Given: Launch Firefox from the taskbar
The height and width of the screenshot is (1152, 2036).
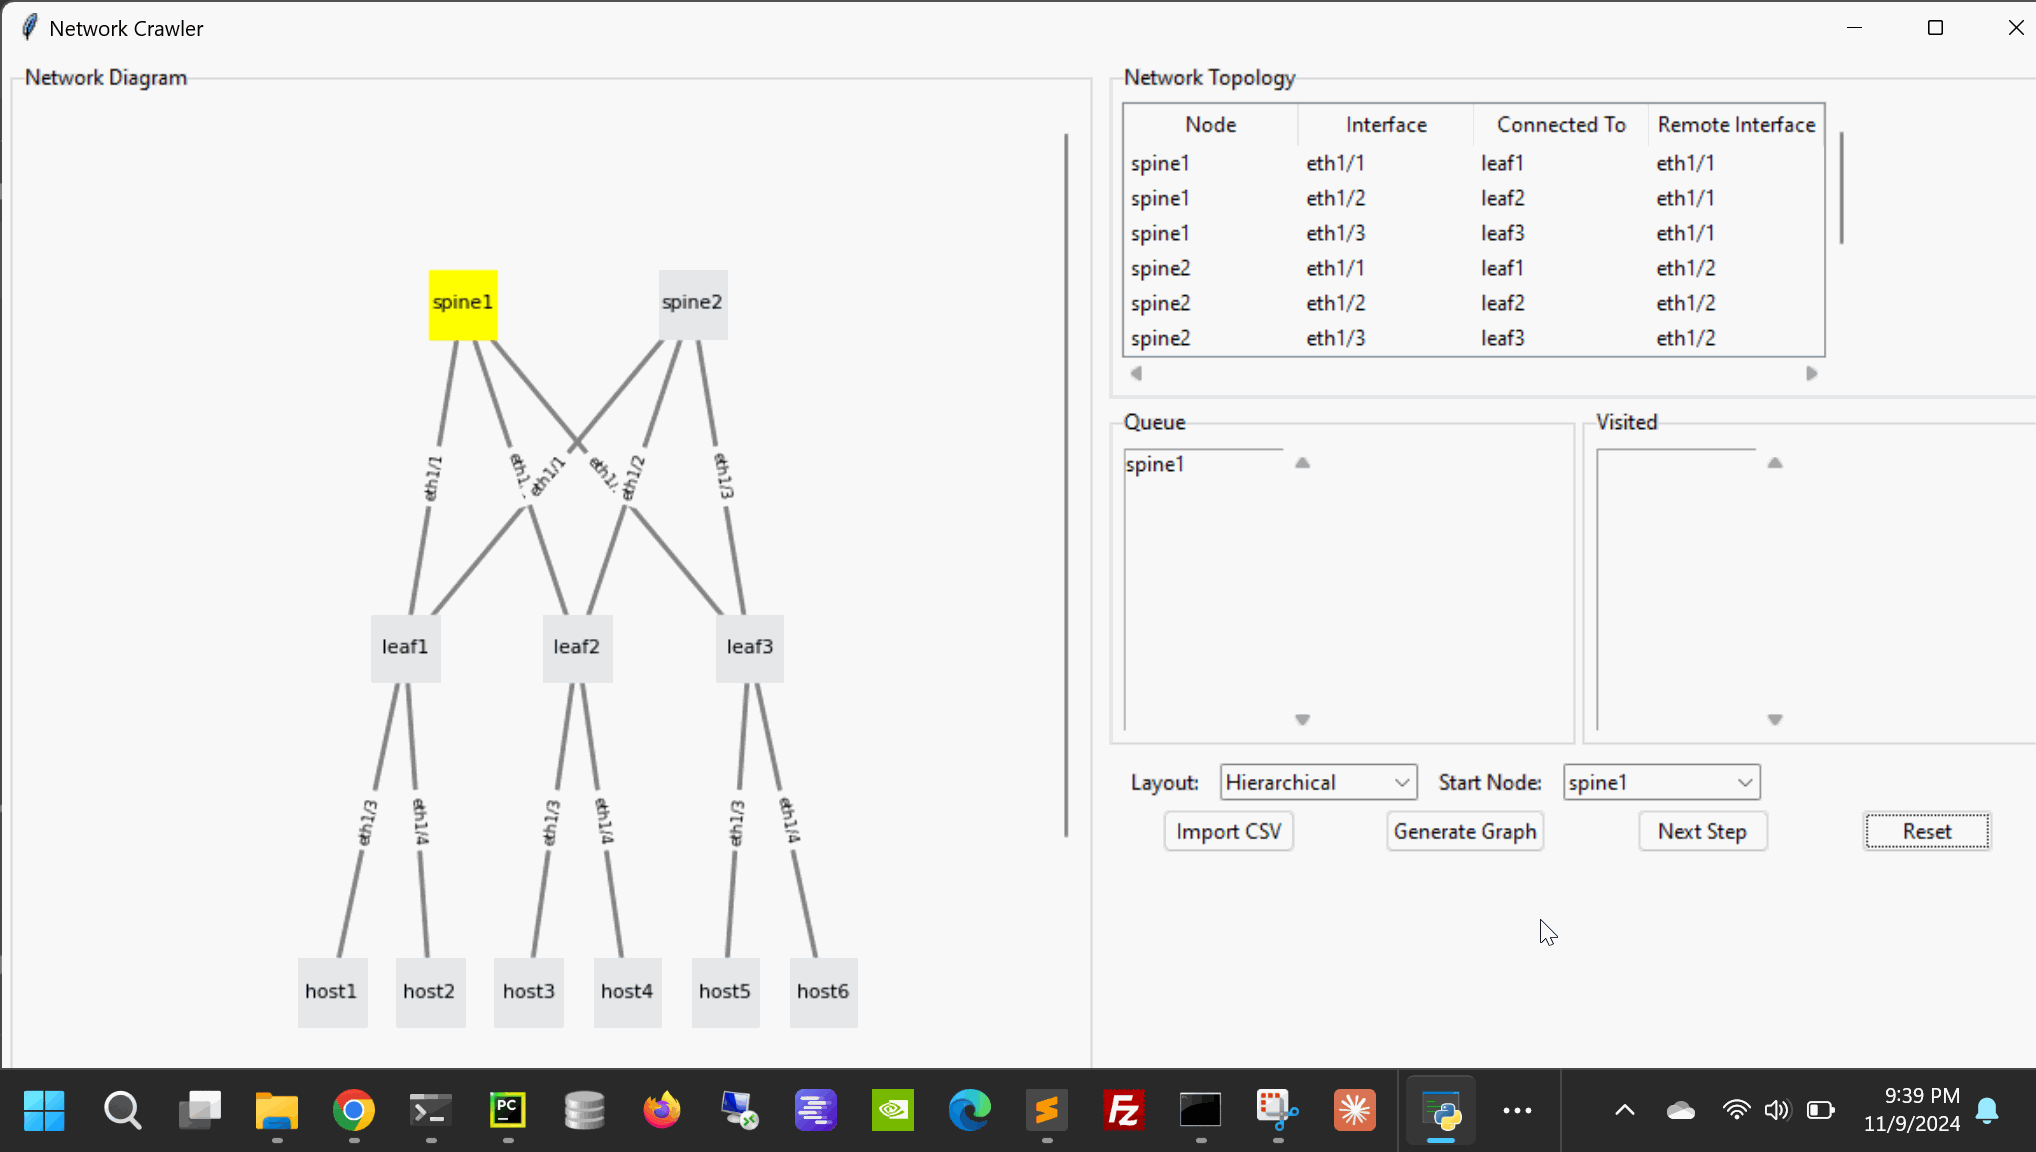Looking at the screenshot, I should 662,1110.
